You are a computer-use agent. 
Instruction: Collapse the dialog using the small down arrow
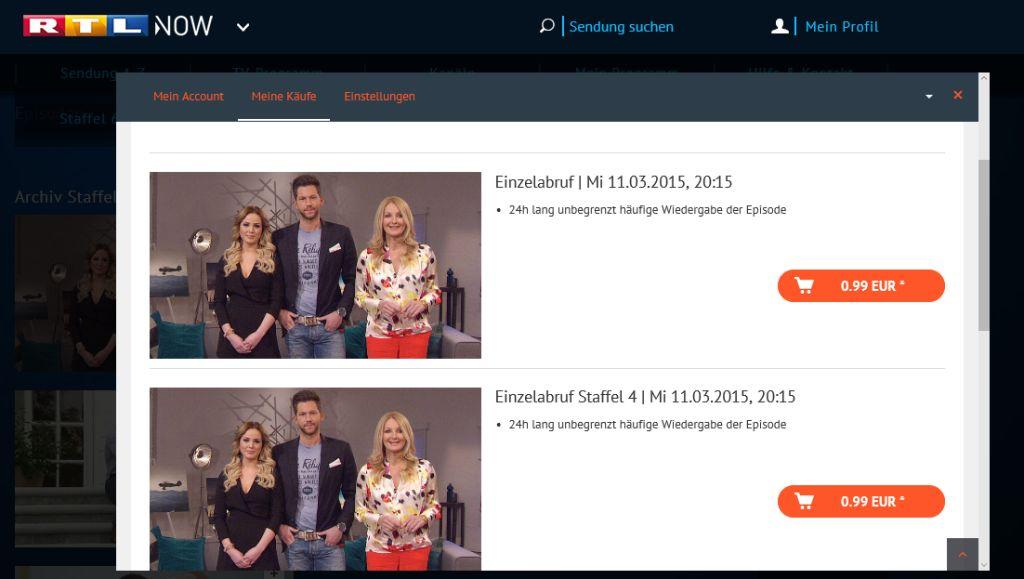pos(929,97)
